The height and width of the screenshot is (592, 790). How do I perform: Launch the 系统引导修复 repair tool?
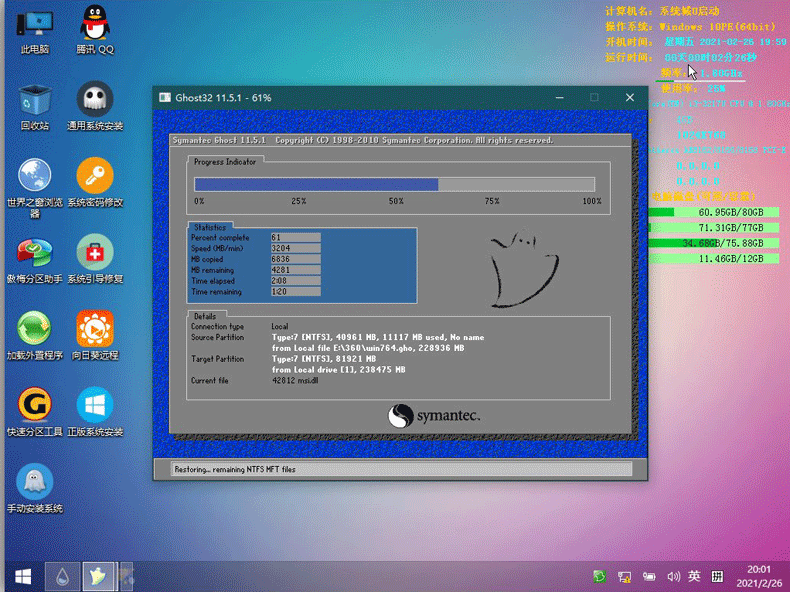[95, 252]
